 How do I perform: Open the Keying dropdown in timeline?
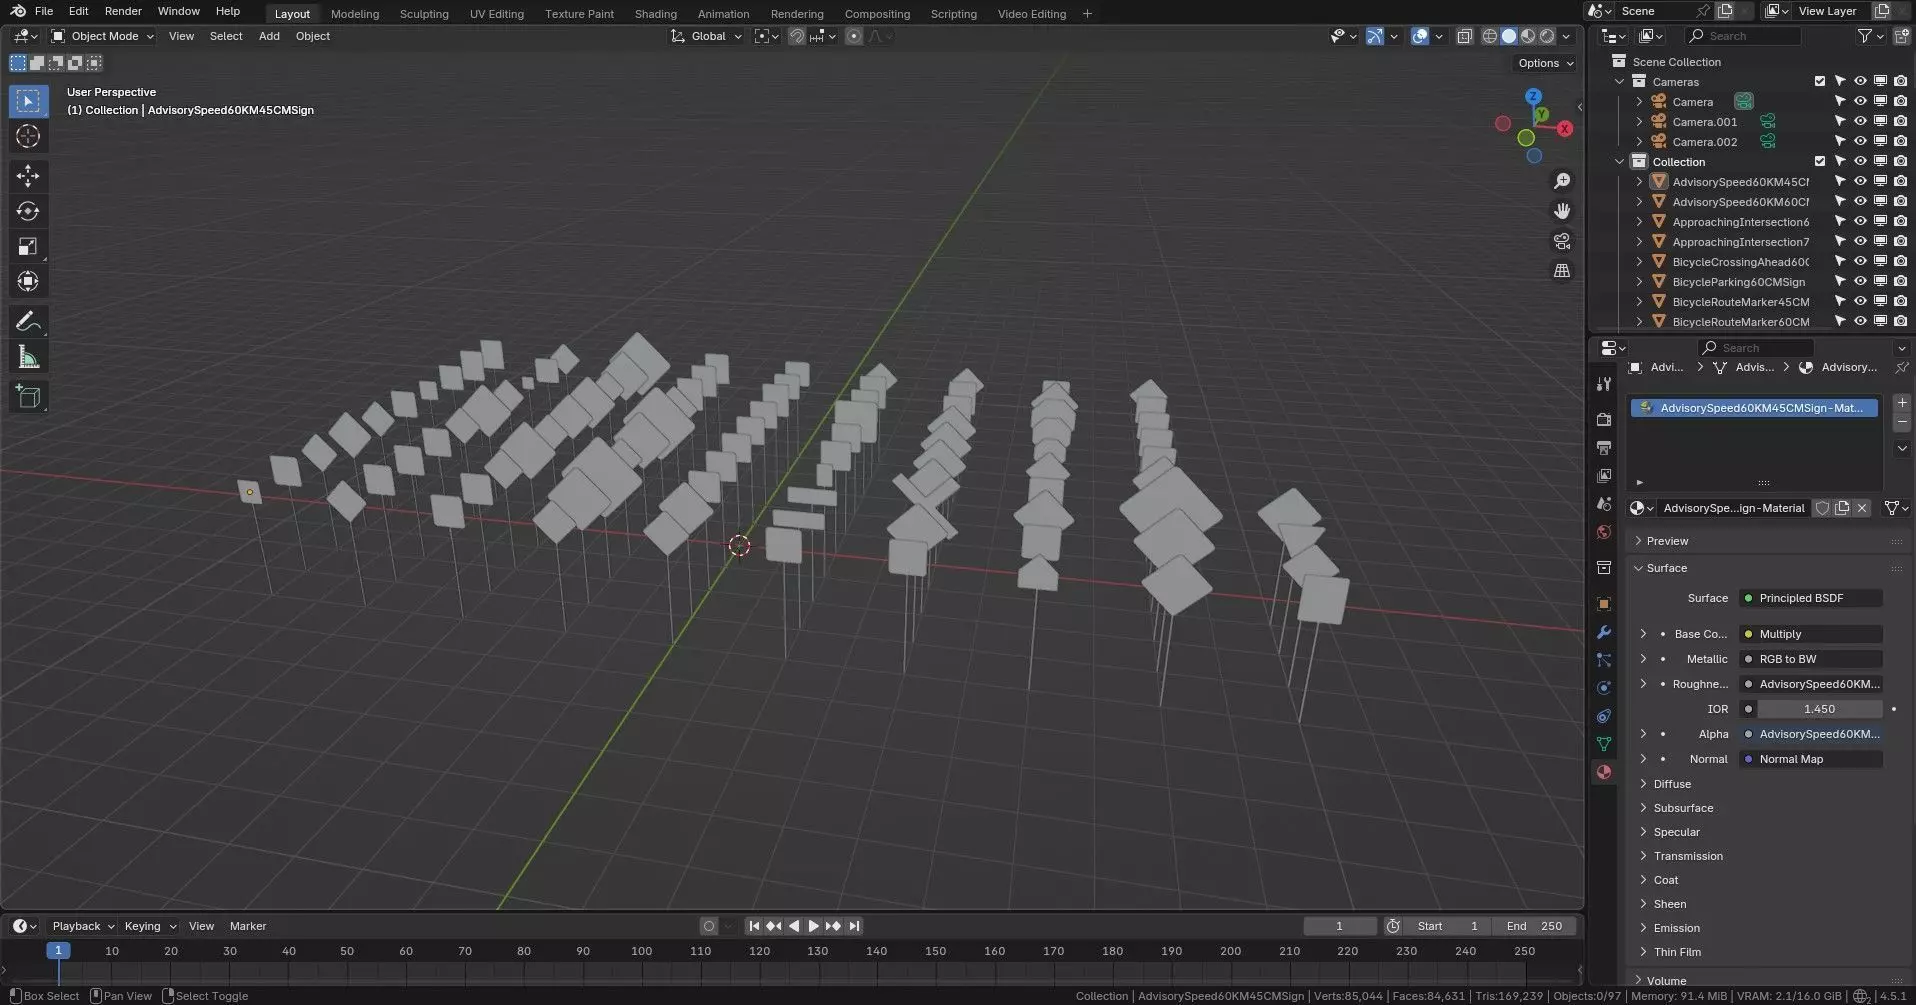149,926
